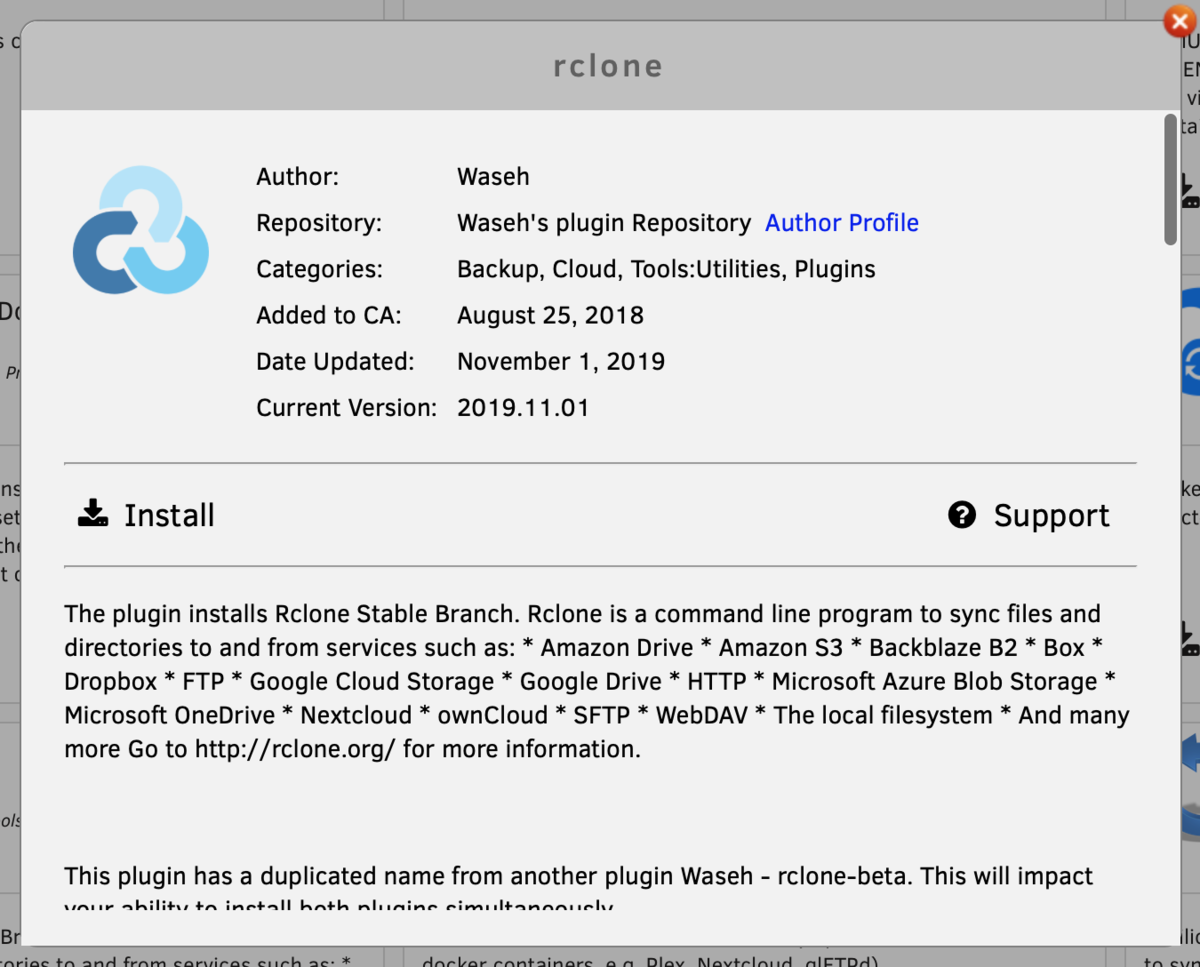Open the Author Profile link
This screenshot has width=1200, height=967.
click(842, 223)
